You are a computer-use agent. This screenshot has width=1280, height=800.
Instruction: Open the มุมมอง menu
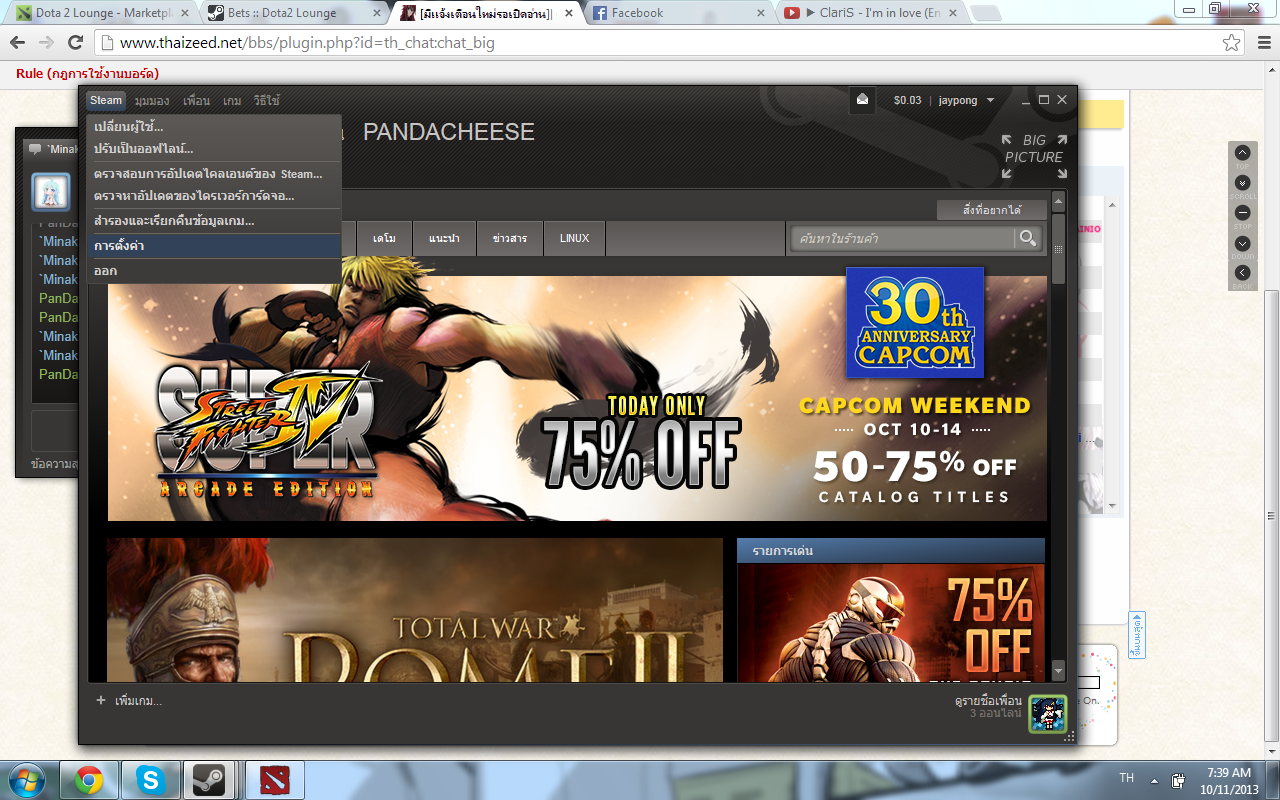coord(152,101)
